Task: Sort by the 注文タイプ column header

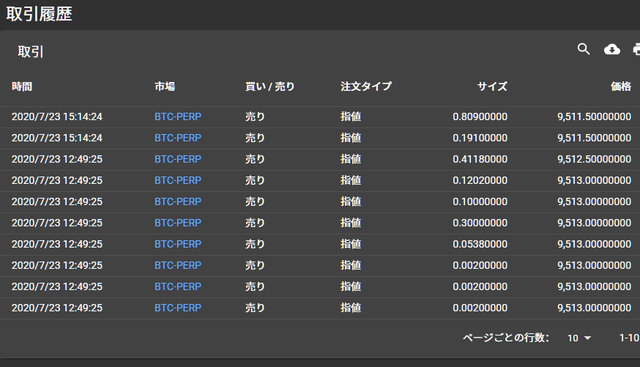Action: [366, 87]
